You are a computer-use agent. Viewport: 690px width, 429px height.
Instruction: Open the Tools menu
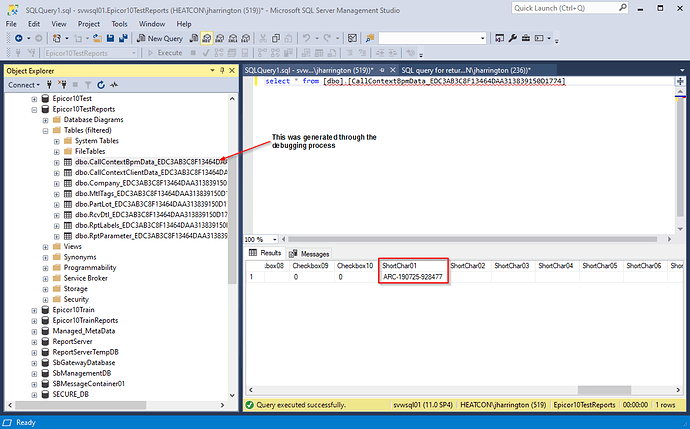pyautogui.click(x=119, y=24)
